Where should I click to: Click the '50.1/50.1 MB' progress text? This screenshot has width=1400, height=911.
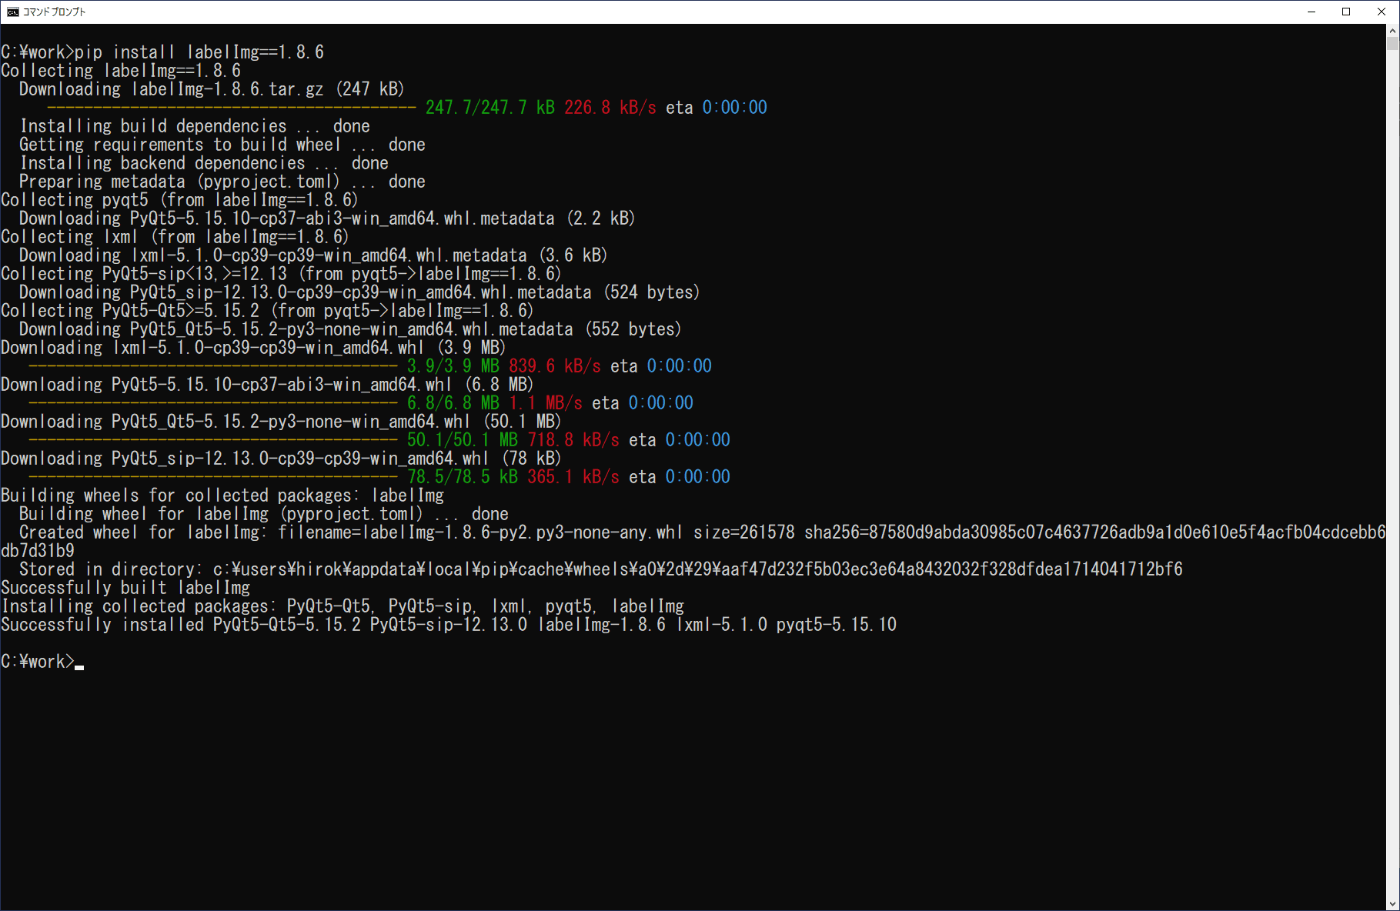point(462,440)
